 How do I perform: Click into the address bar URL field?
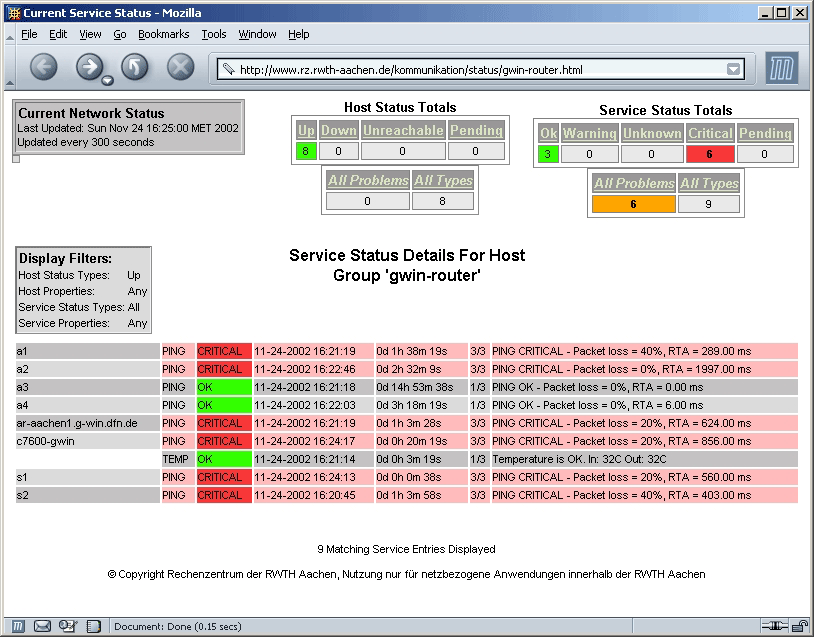coord(481,70)
